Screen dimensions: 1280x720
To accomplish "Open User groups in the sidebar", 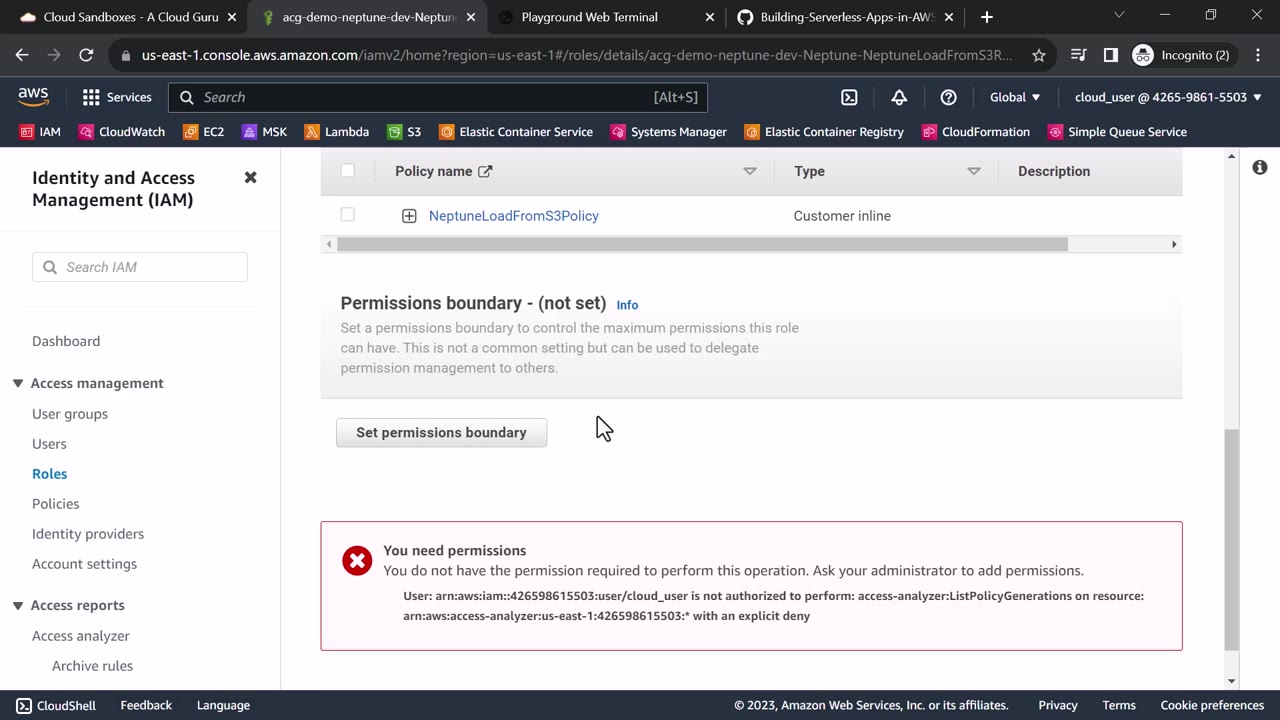I will tap(70, 414).
